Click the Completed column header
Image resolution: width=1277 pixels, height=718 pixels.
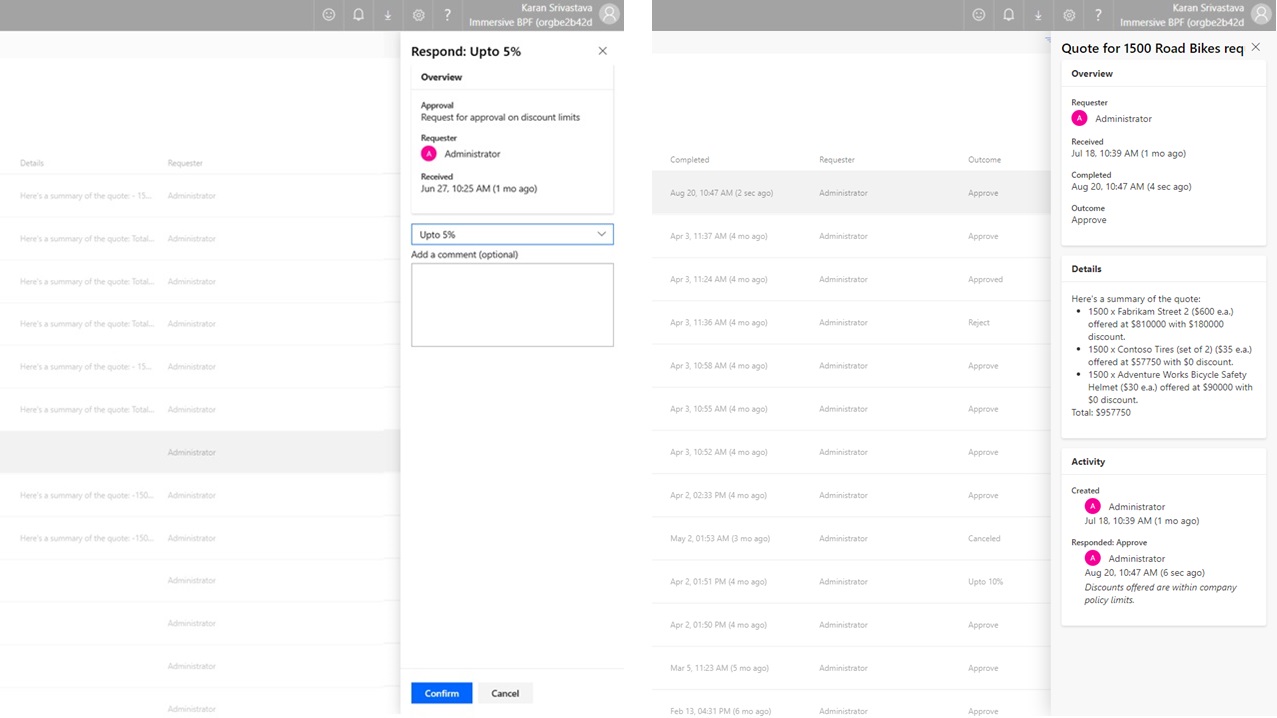click(690, 159)
